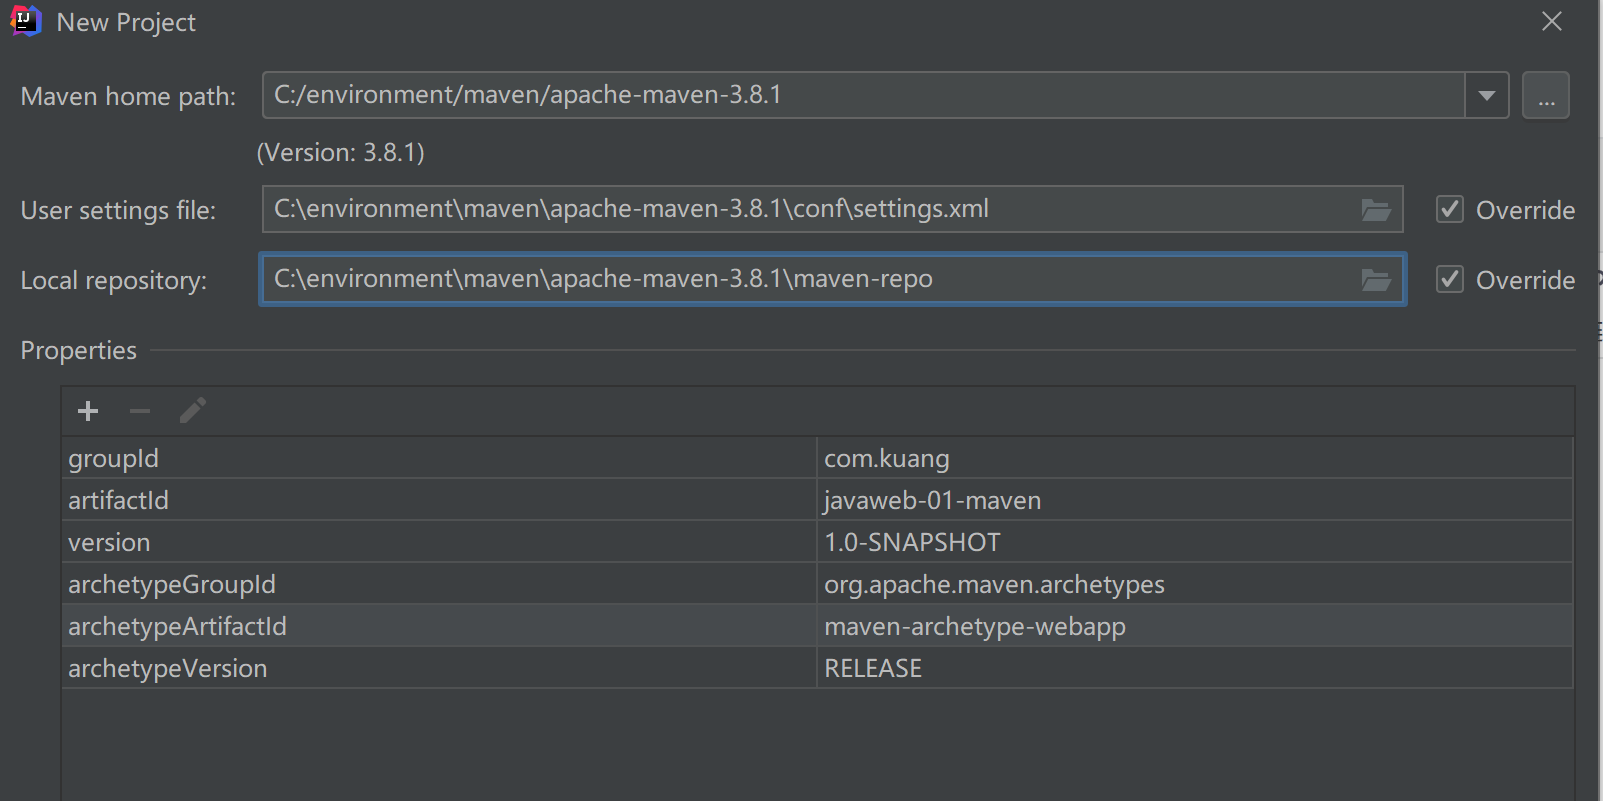
Task: Click the remove property minus icon
Action: (140, 411)
